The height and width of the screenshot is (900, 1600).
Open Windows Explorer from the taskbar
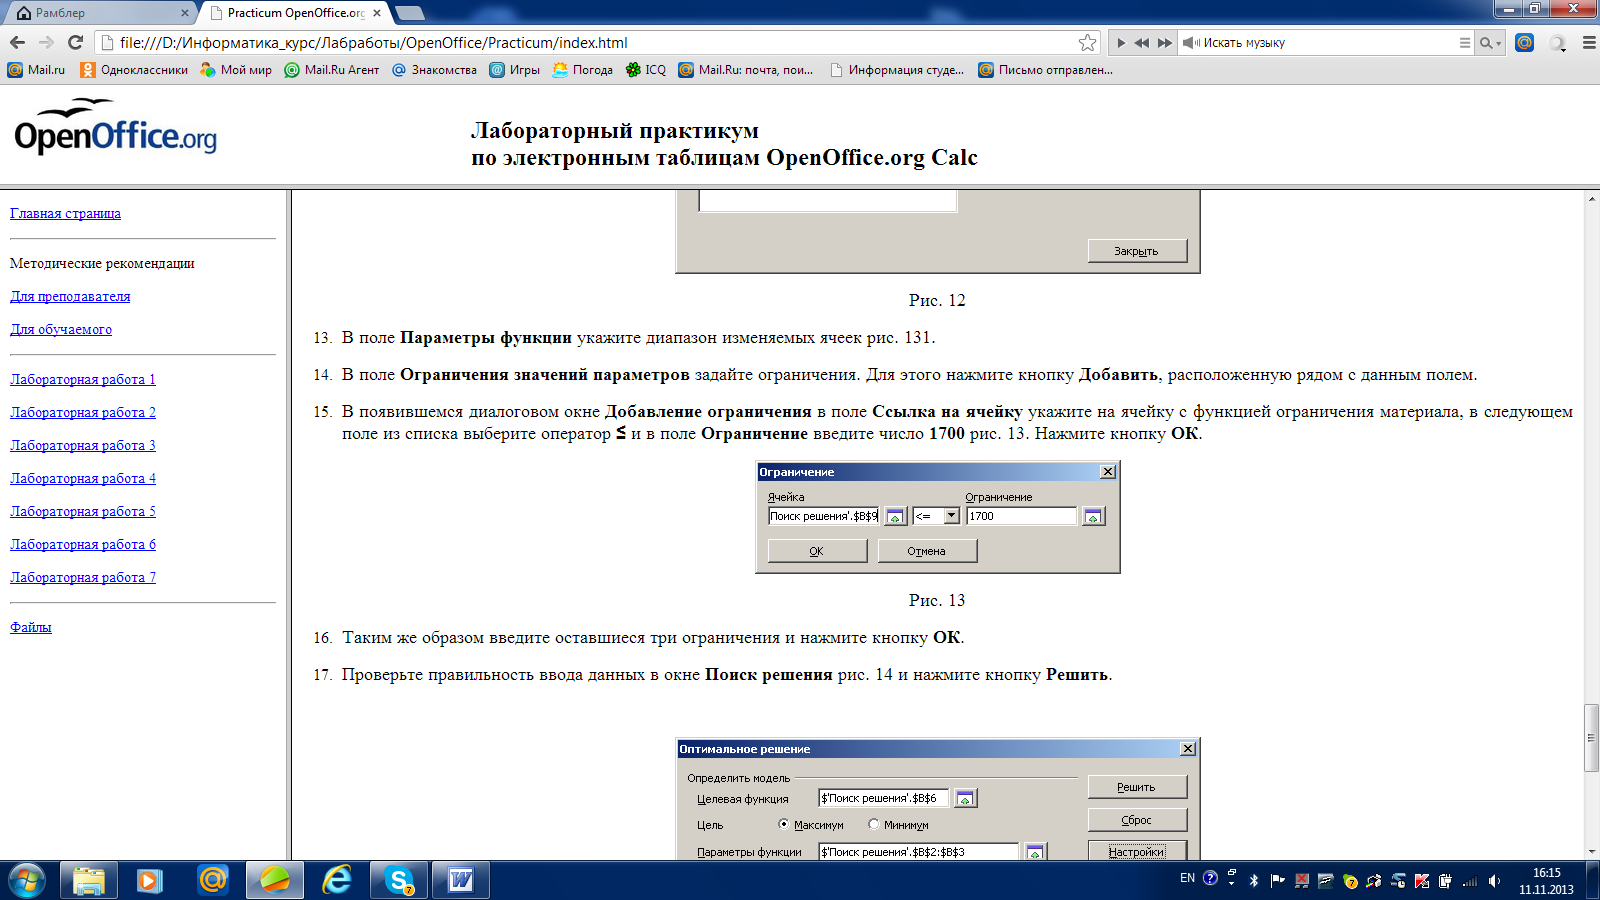(88, 880)
